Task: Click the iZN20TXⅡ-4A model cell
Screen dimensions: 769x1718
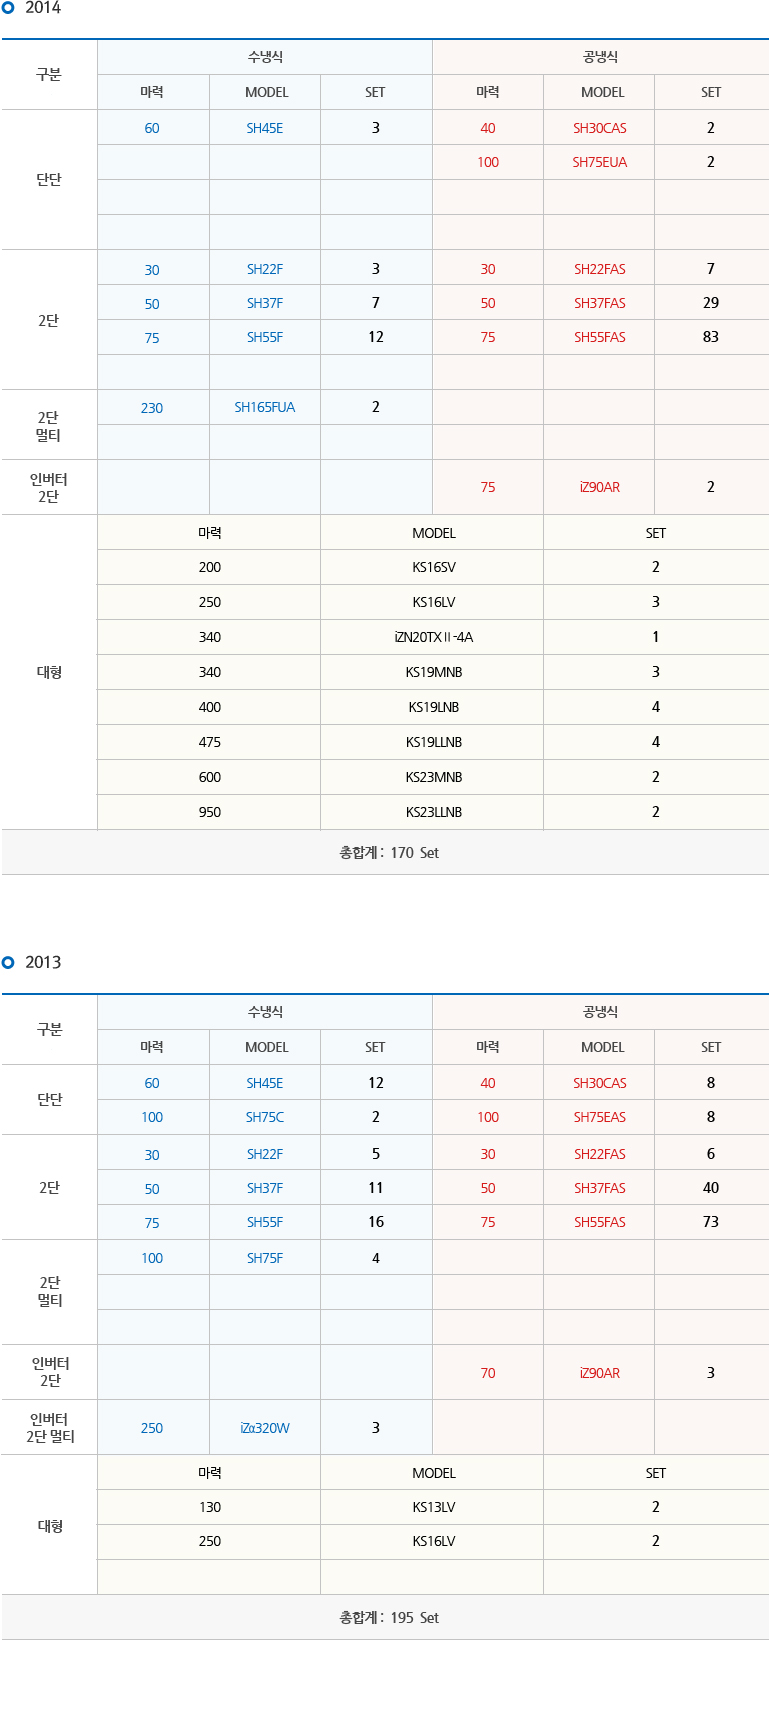Action: tap(434, 637)
